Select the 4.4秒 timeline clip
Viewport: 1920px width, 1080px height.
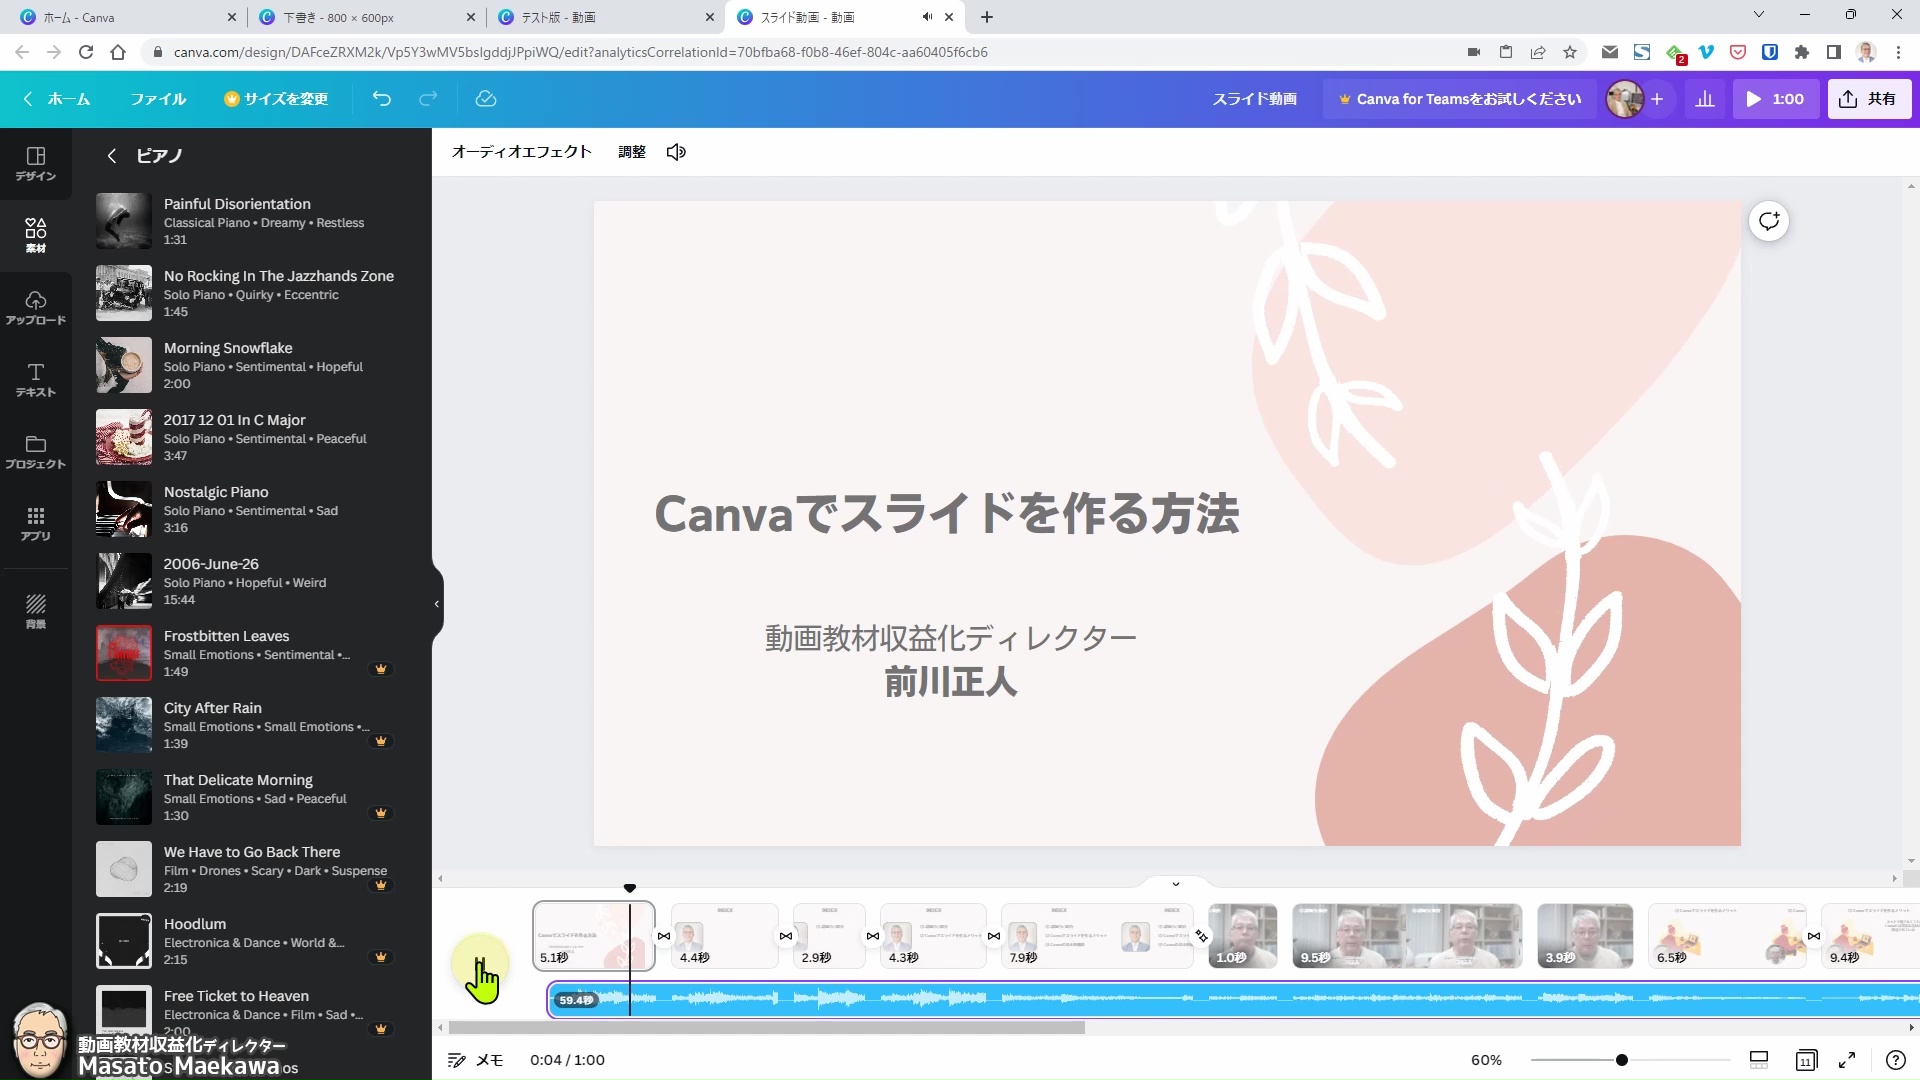pos(725,936)
